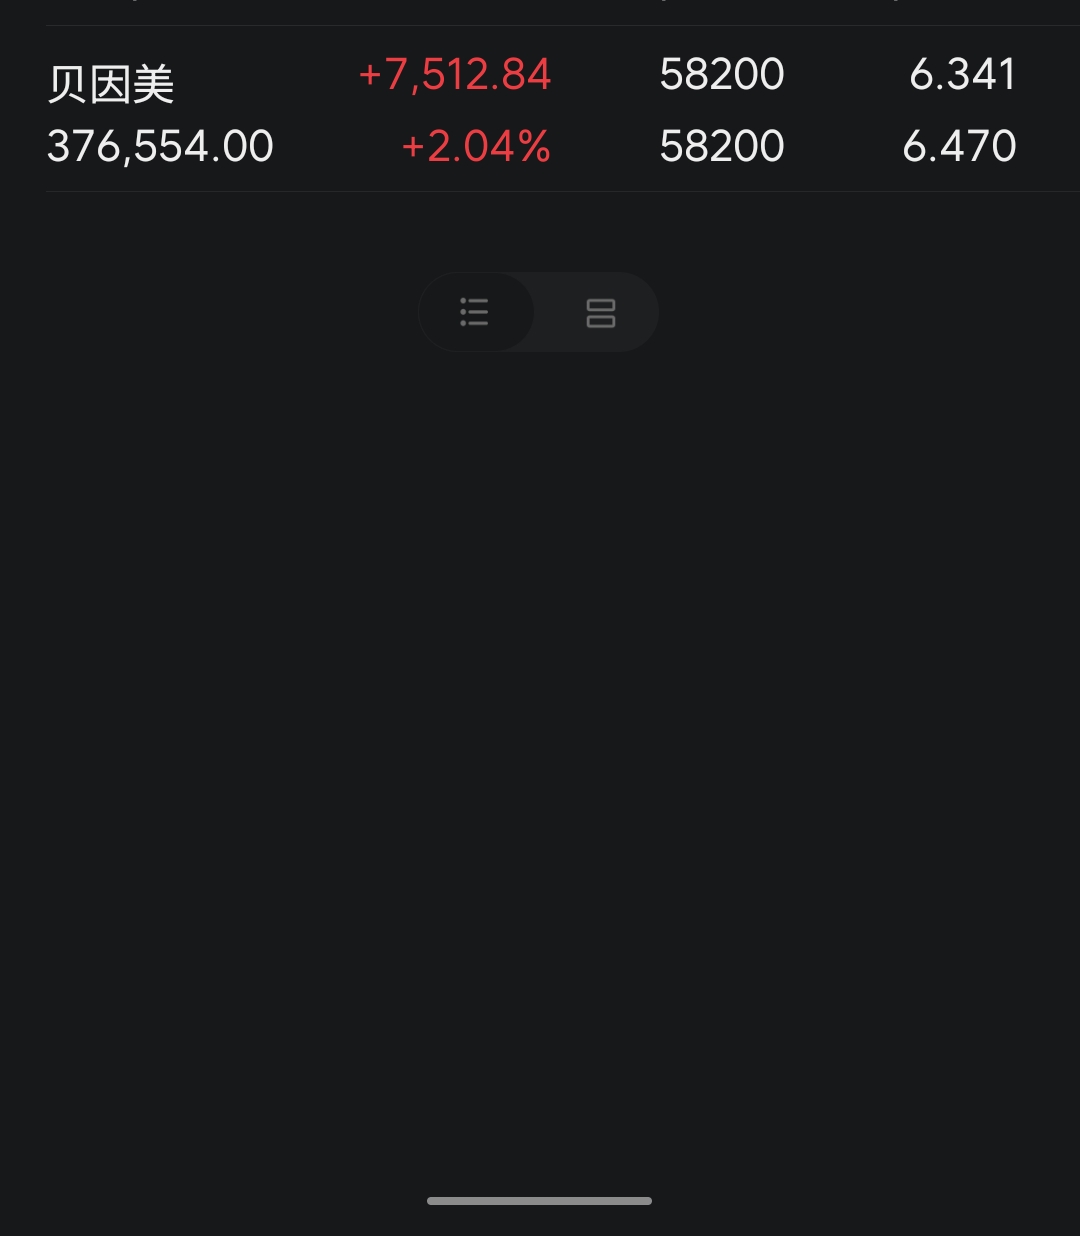This screenshot has height=1236, width=1080.
Task: Tap the price value 6.341
Action: [962, 75]
